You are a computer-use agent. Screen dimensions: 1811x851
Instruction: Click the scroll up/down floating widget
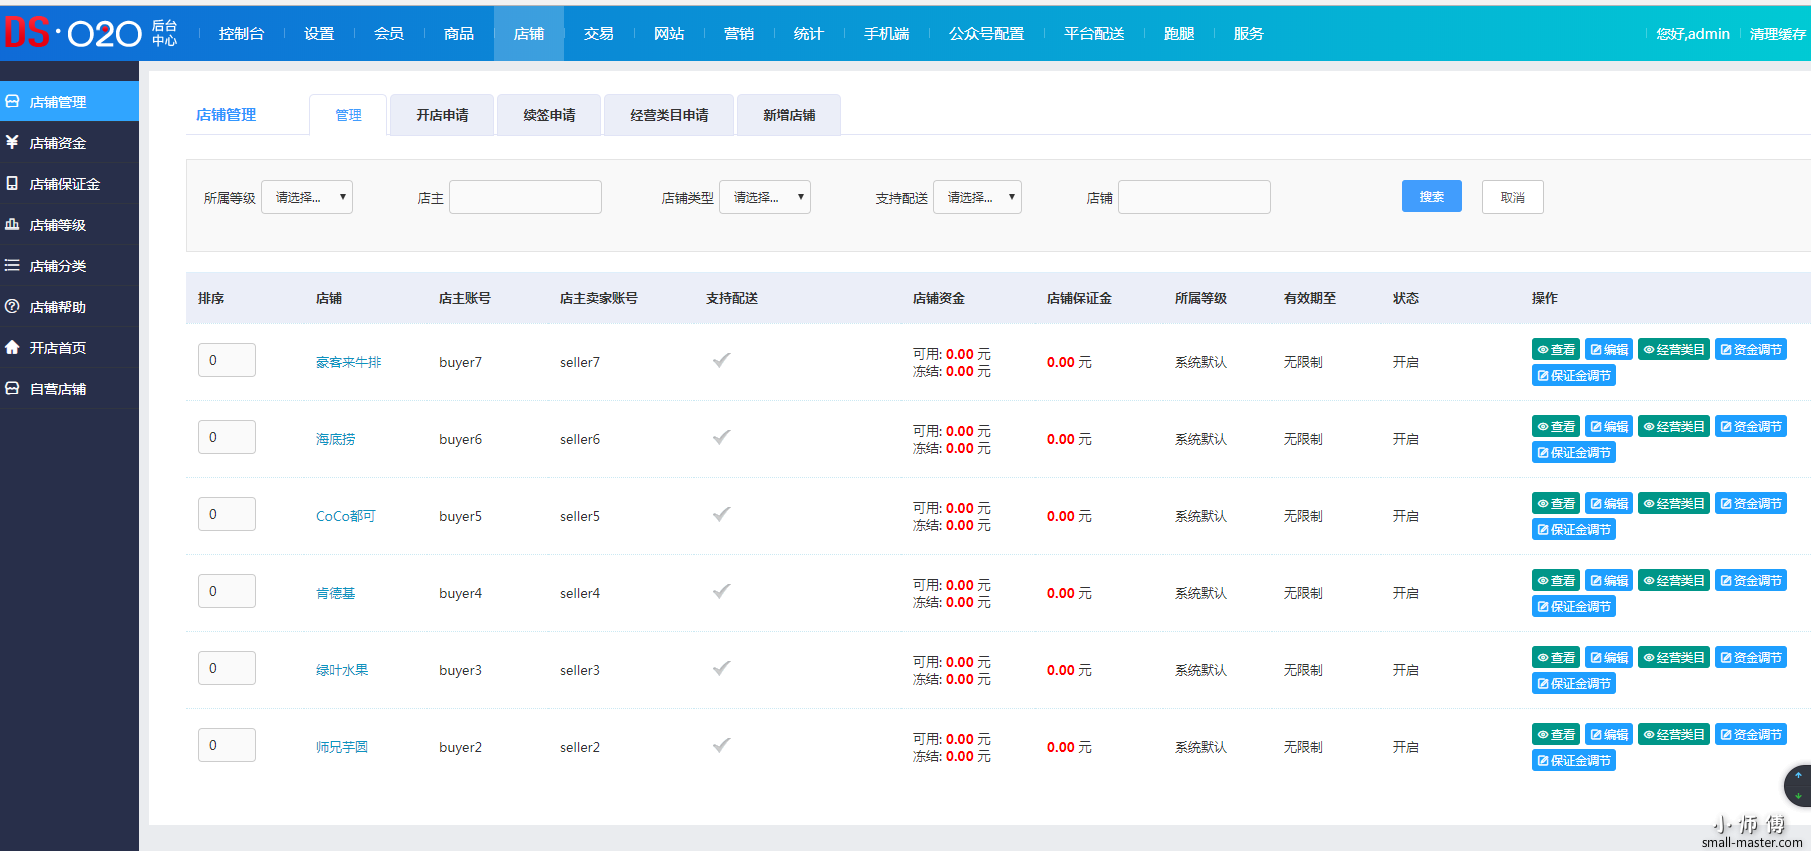[x=1798, y=786]
